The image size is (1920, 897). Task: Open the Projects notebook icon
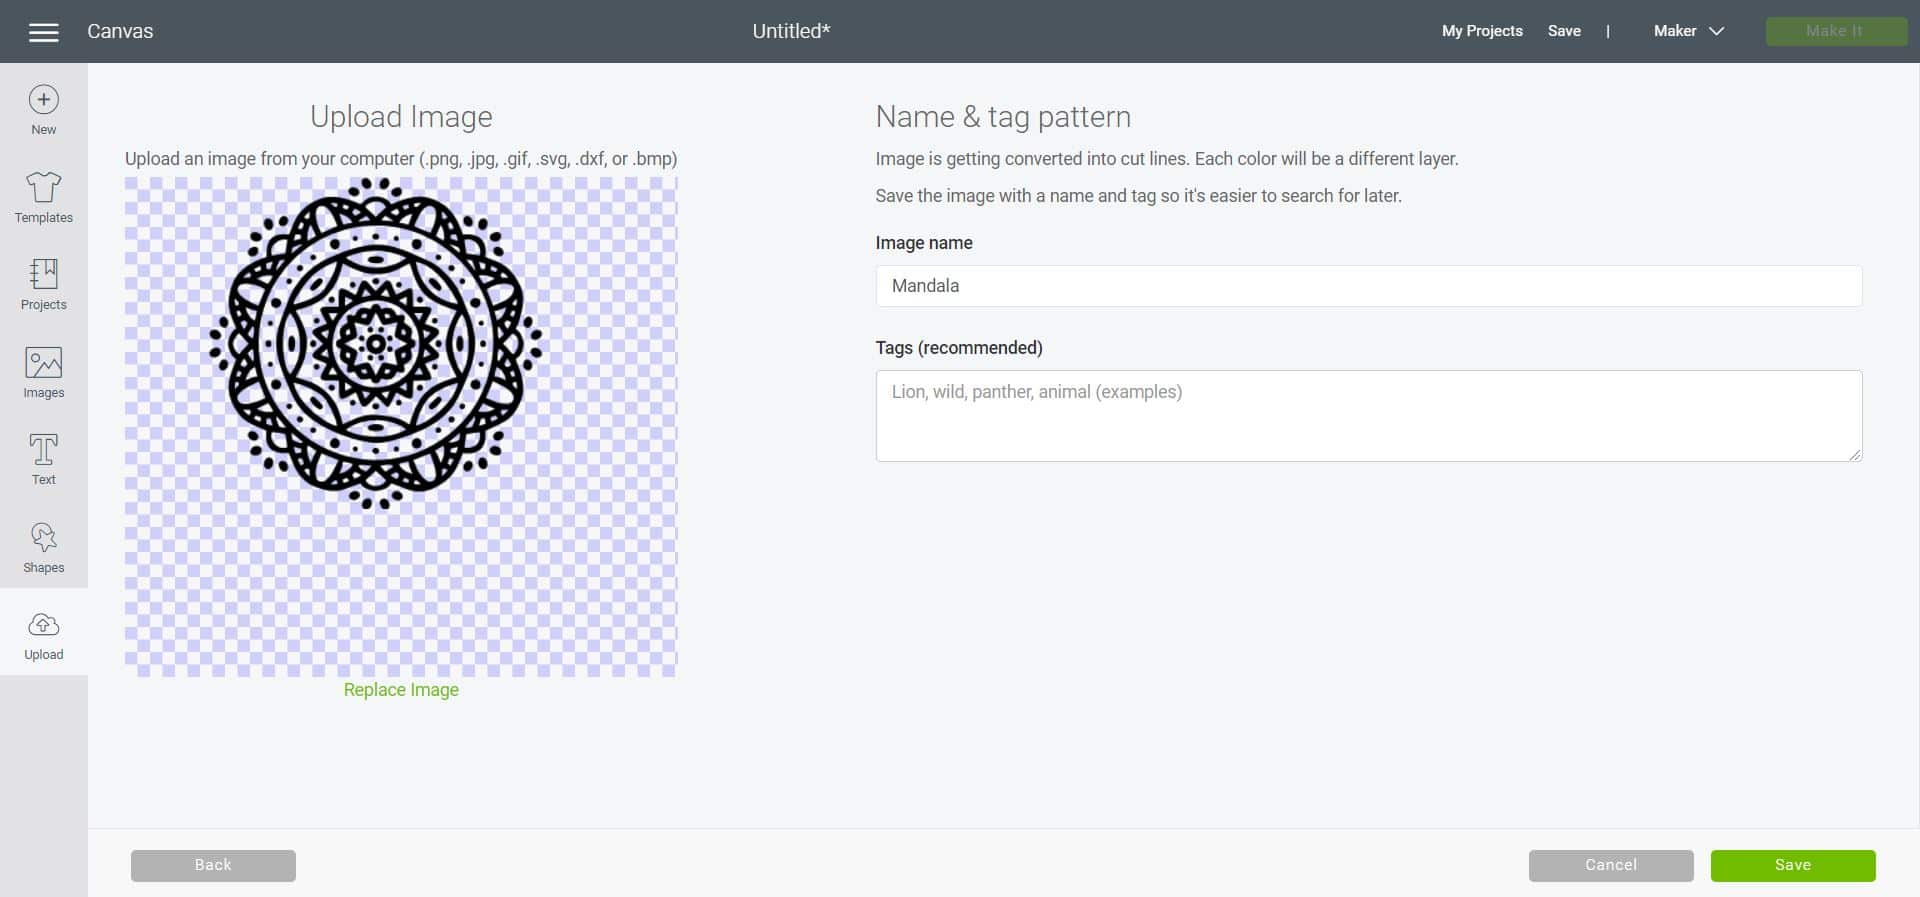point(43,274)
